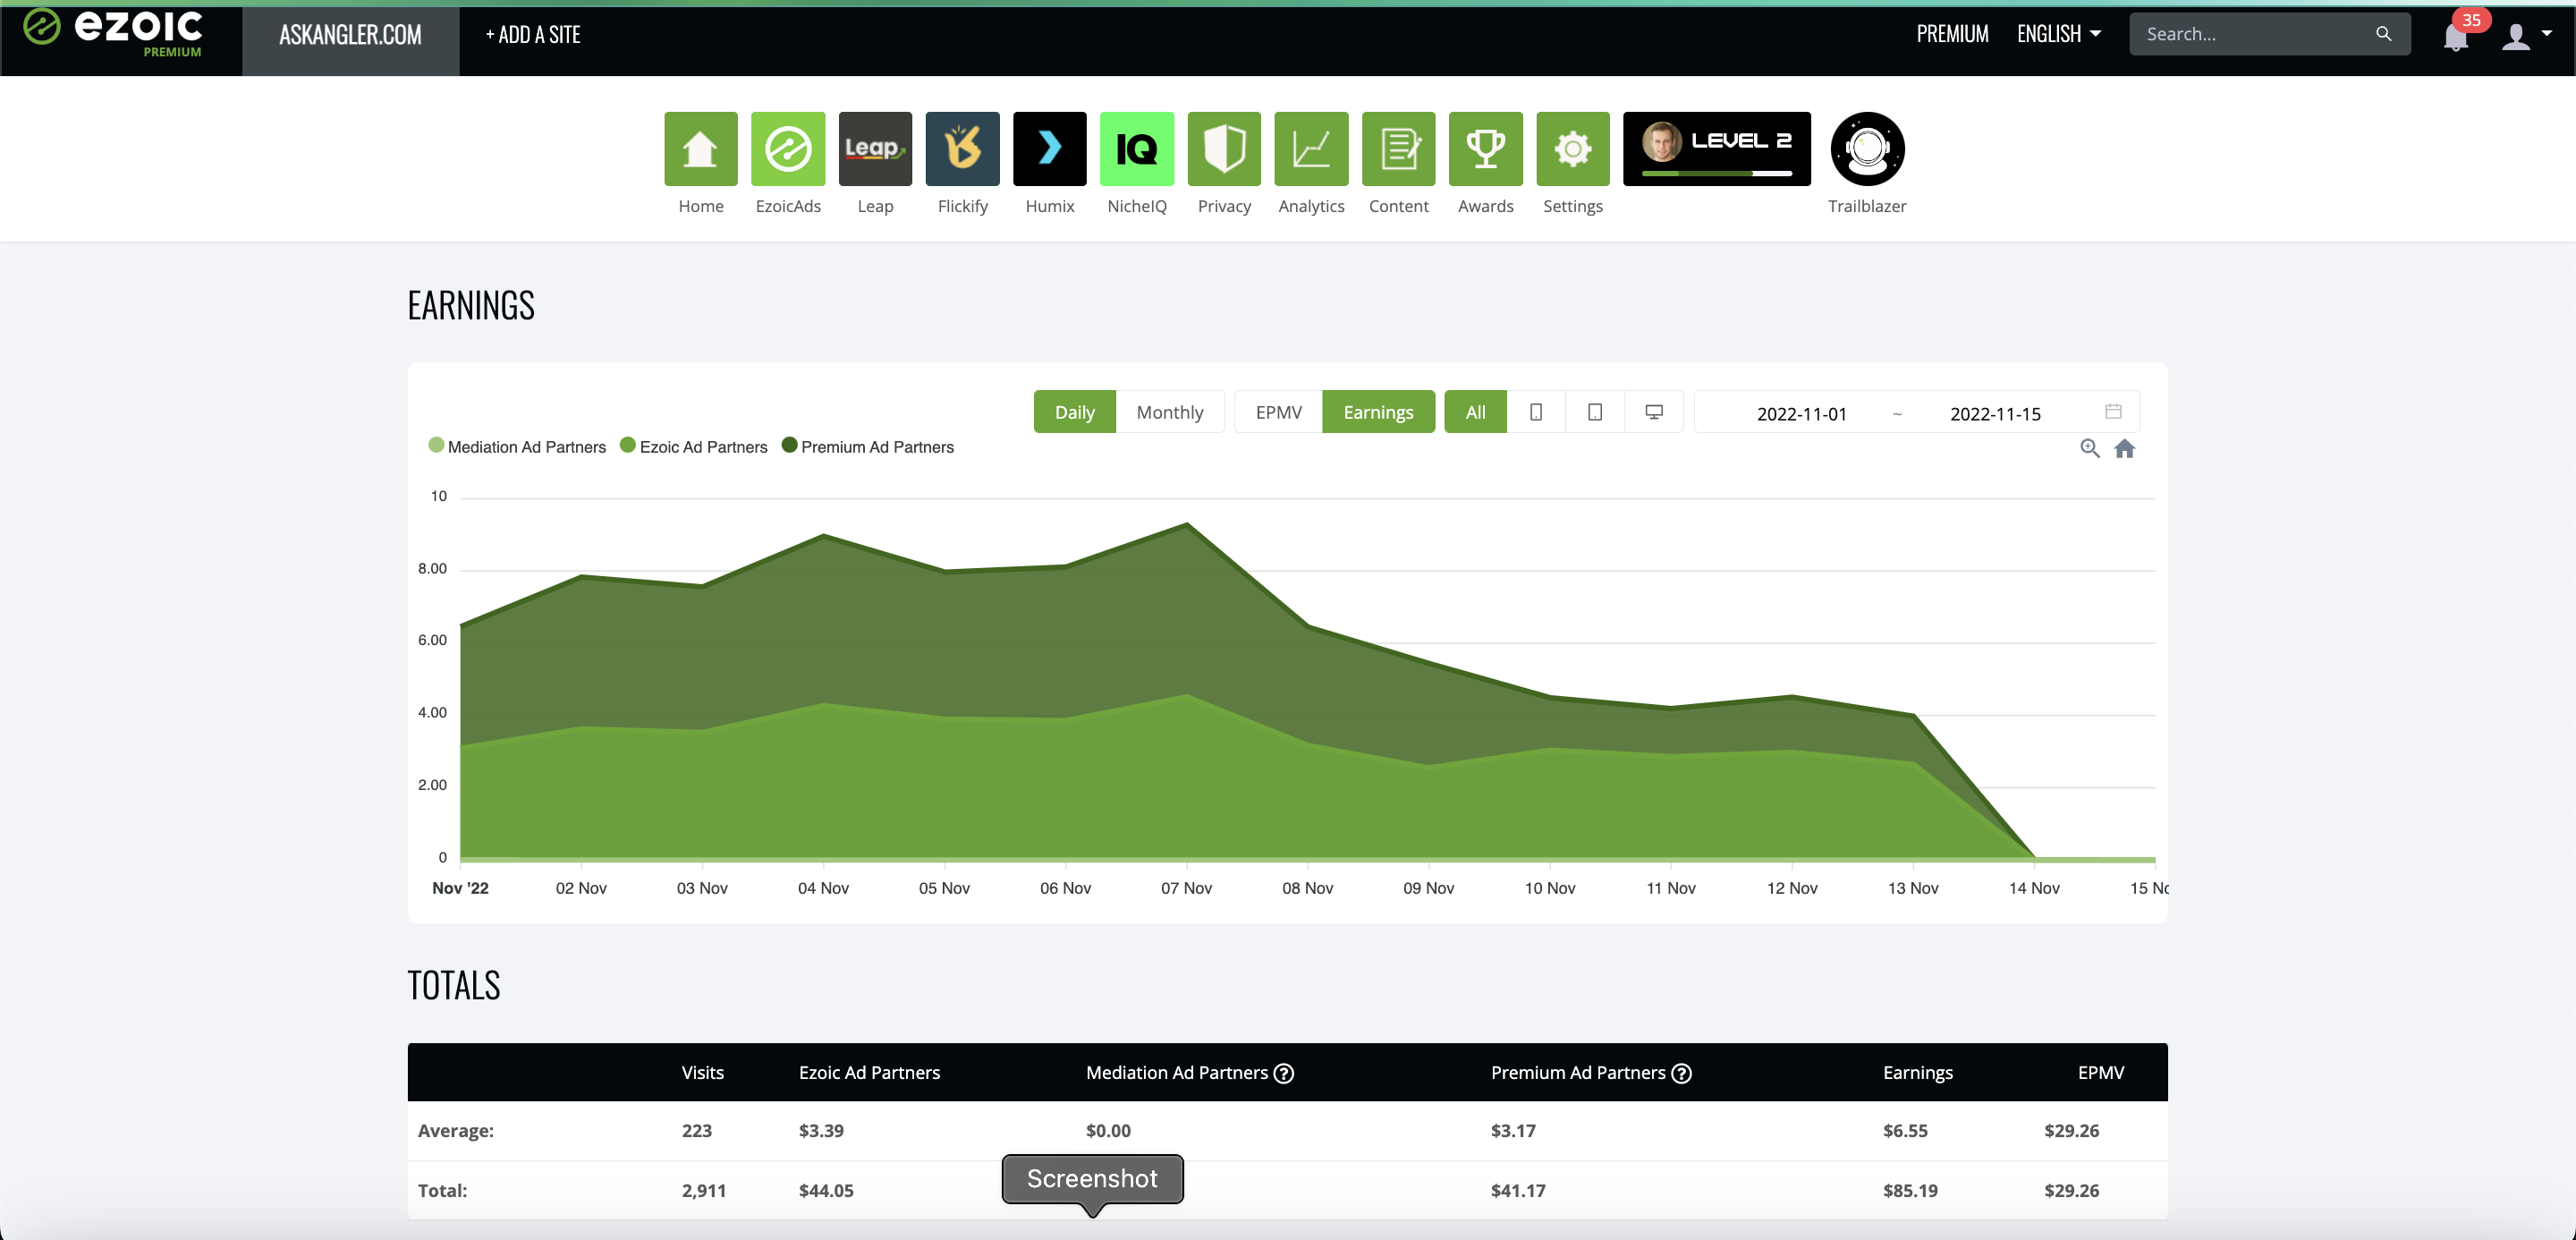Click the Visits column header
The image size is (2576, 1240).
702,1072
